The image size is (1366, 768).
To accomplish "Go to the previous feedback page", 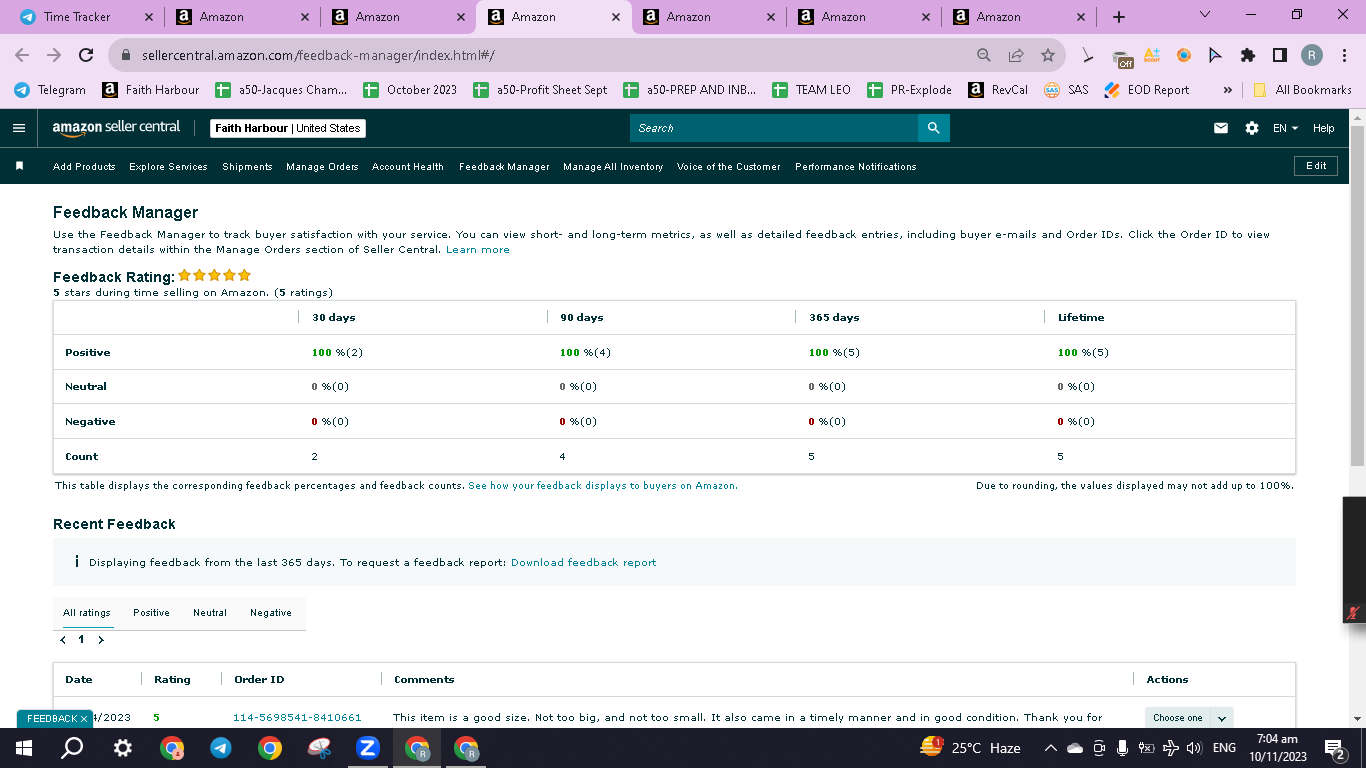I will pyautogui.click(x=63, y=640).
